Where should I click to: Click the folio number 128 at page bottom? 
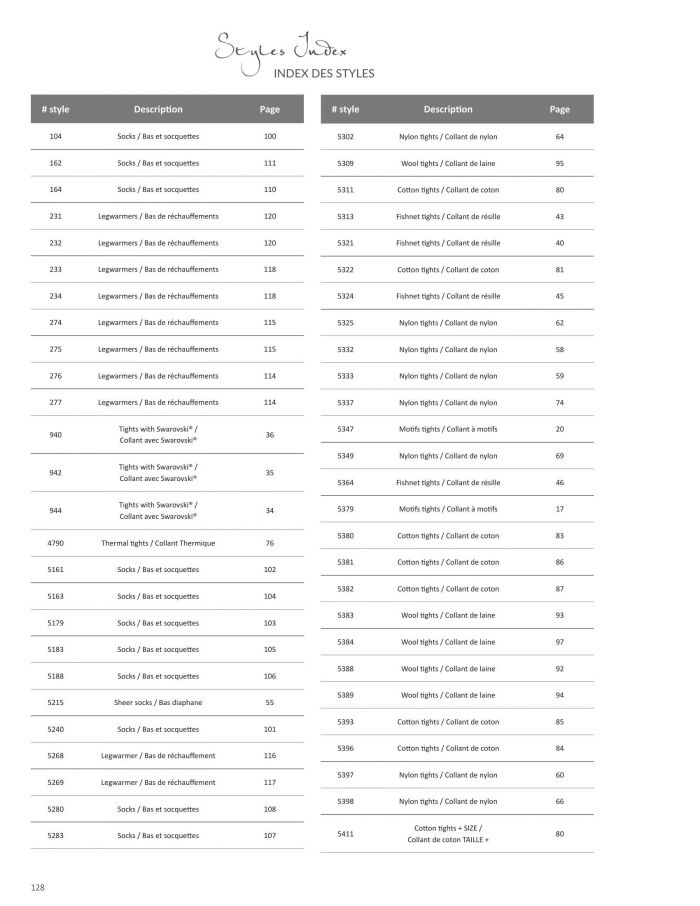pyautogui.click(x=38, y=887)
